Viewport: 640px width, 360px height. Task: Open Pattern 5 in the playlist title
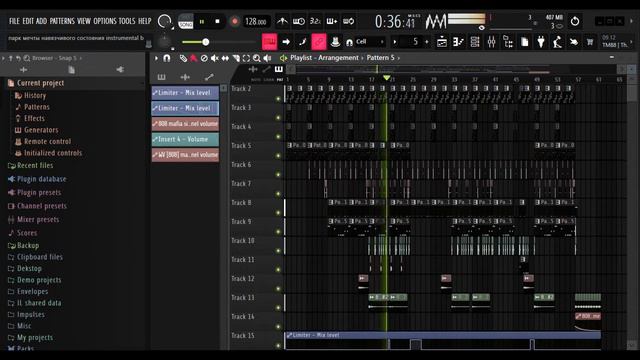(380, 58)
